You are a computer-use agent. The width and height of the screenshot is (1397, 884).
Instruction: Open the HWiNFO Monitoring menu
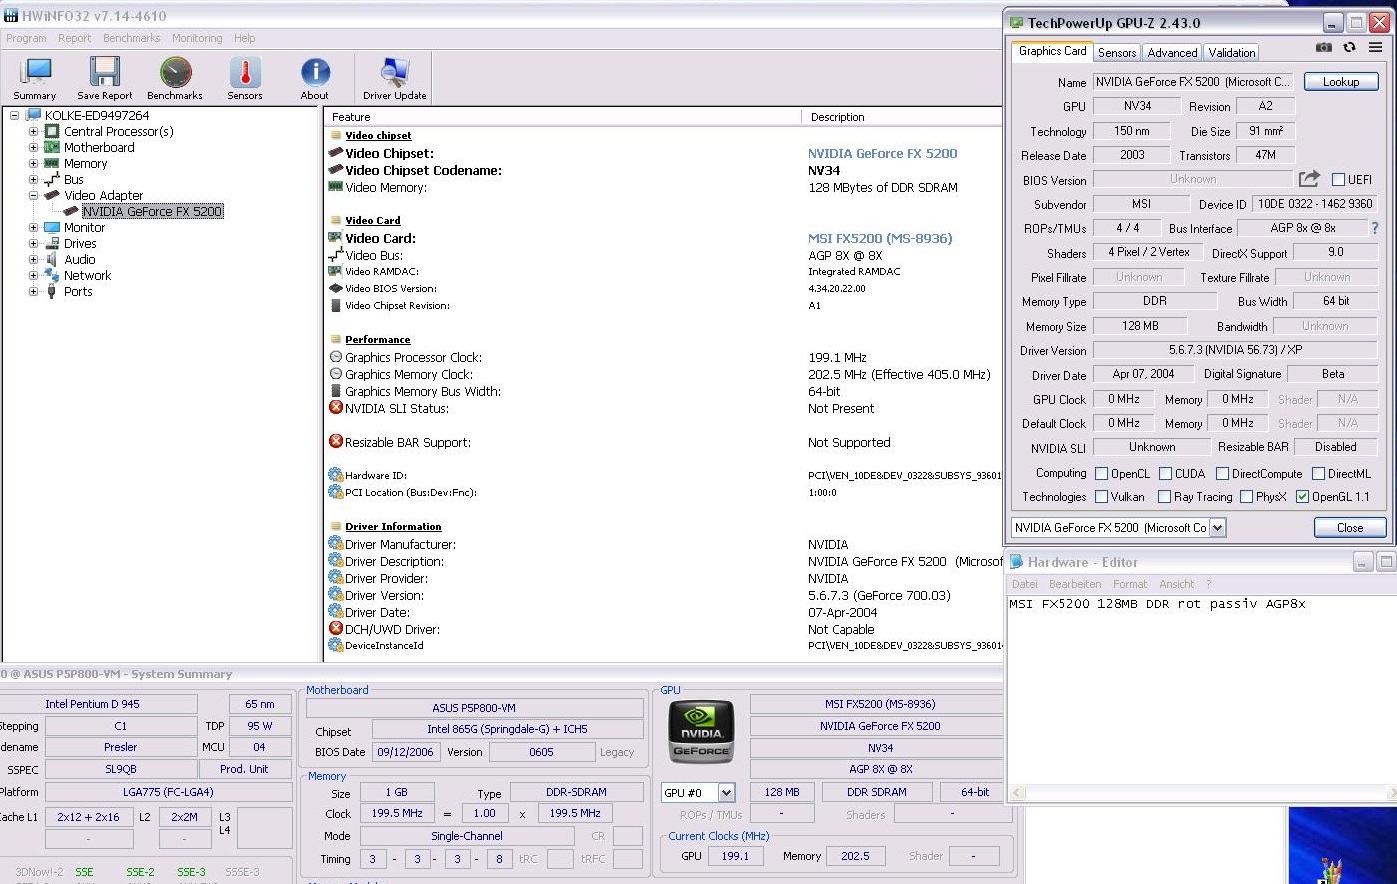(197, 38)
